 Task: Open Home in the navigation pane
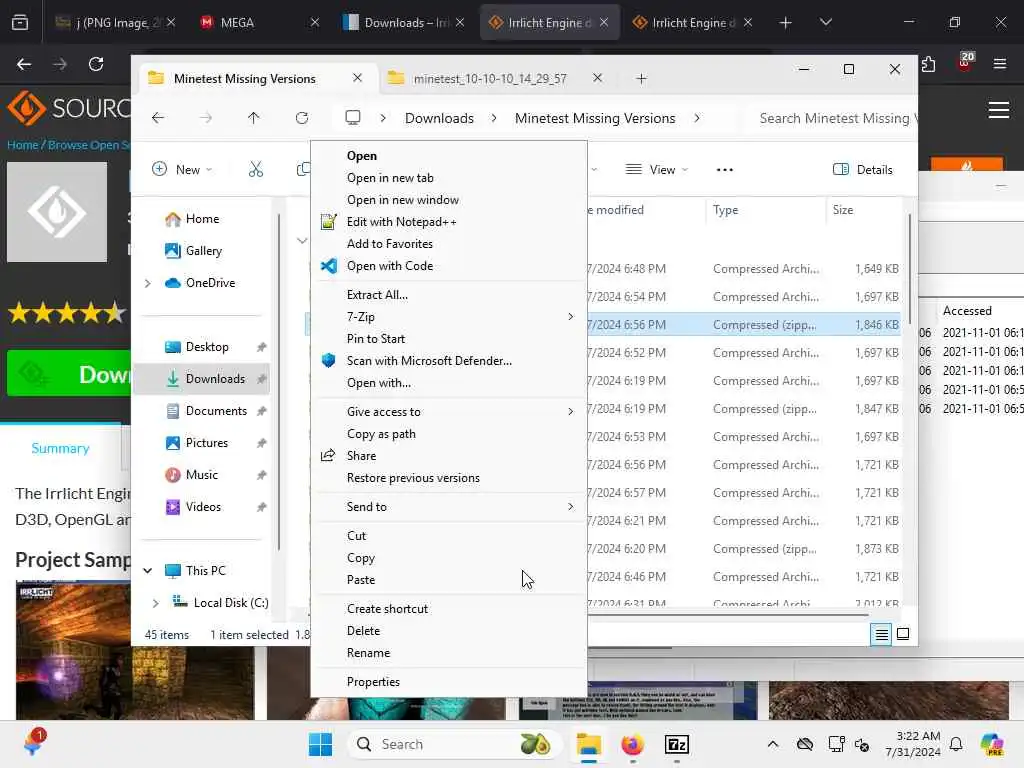[202, 219]
